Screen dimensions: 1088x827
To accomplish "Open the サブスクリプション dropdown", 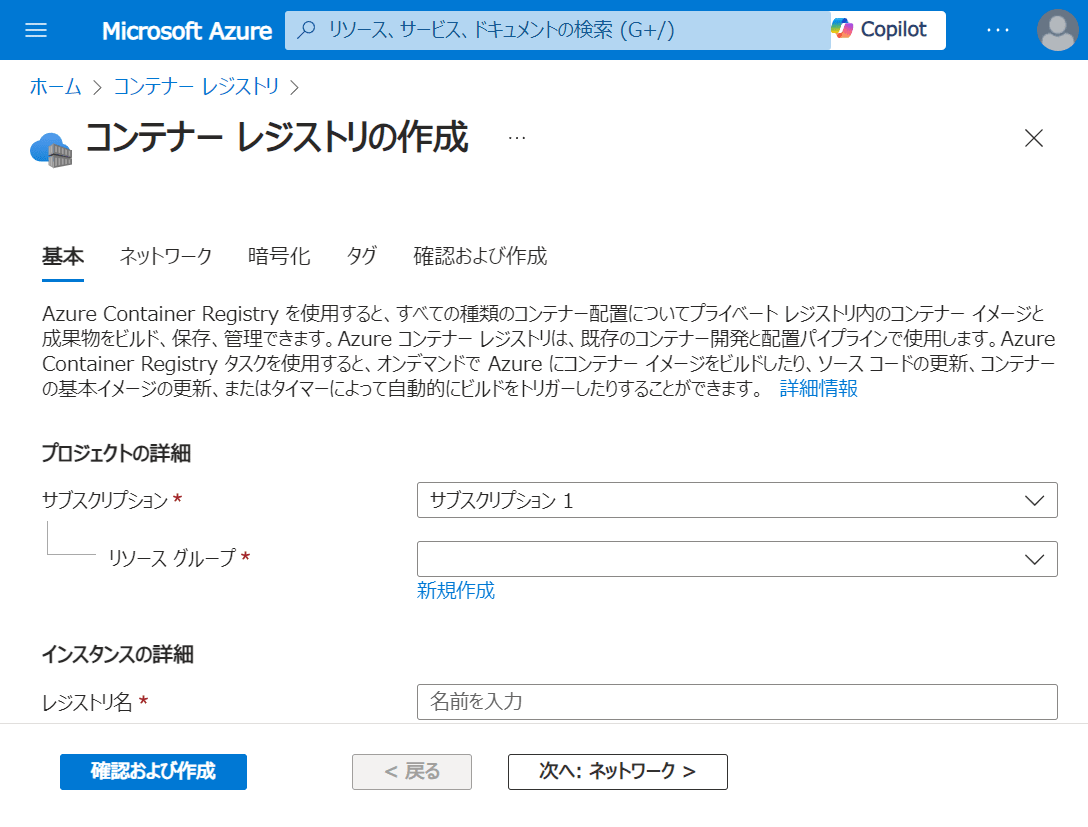I will (x=737, y=500).
